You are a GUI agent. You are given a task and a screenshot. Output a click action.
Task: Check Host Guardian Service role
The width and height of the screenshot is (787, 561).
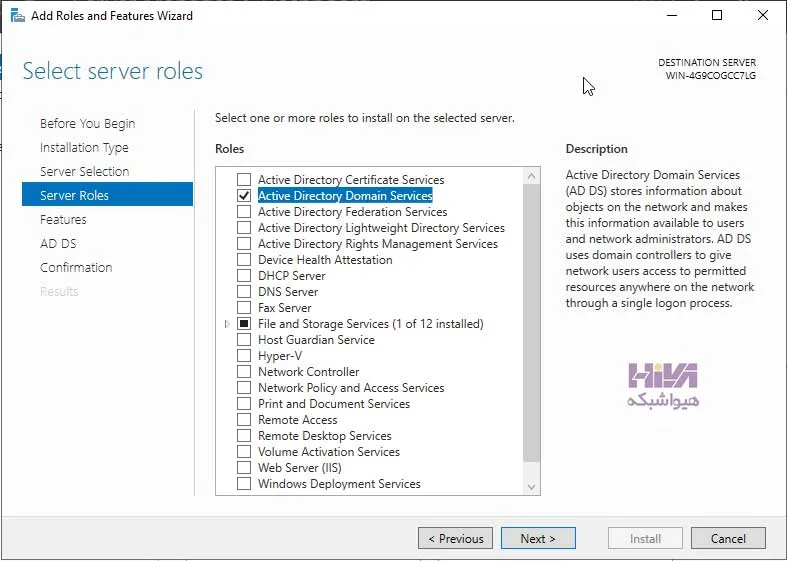pyautogui.click(x=244, y=340)
